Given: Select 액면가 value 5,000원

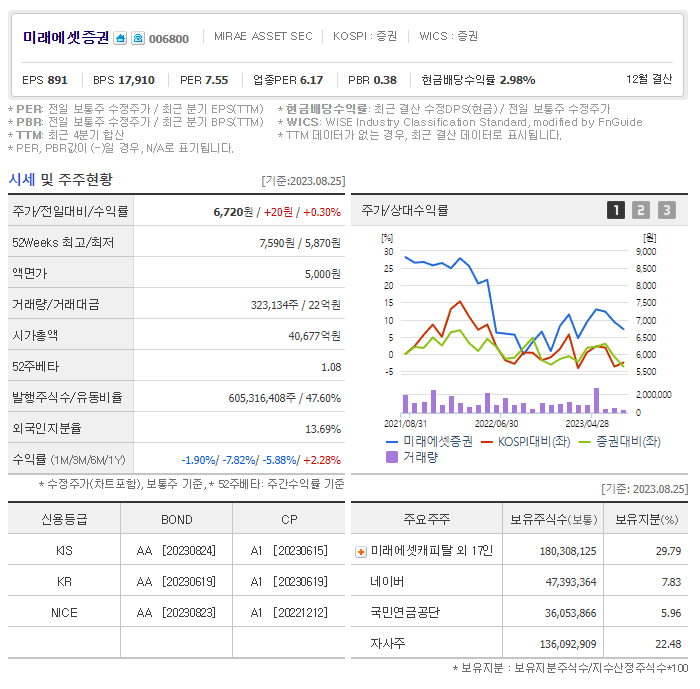Looking at the screenshot, I should [x=322, y=274].
